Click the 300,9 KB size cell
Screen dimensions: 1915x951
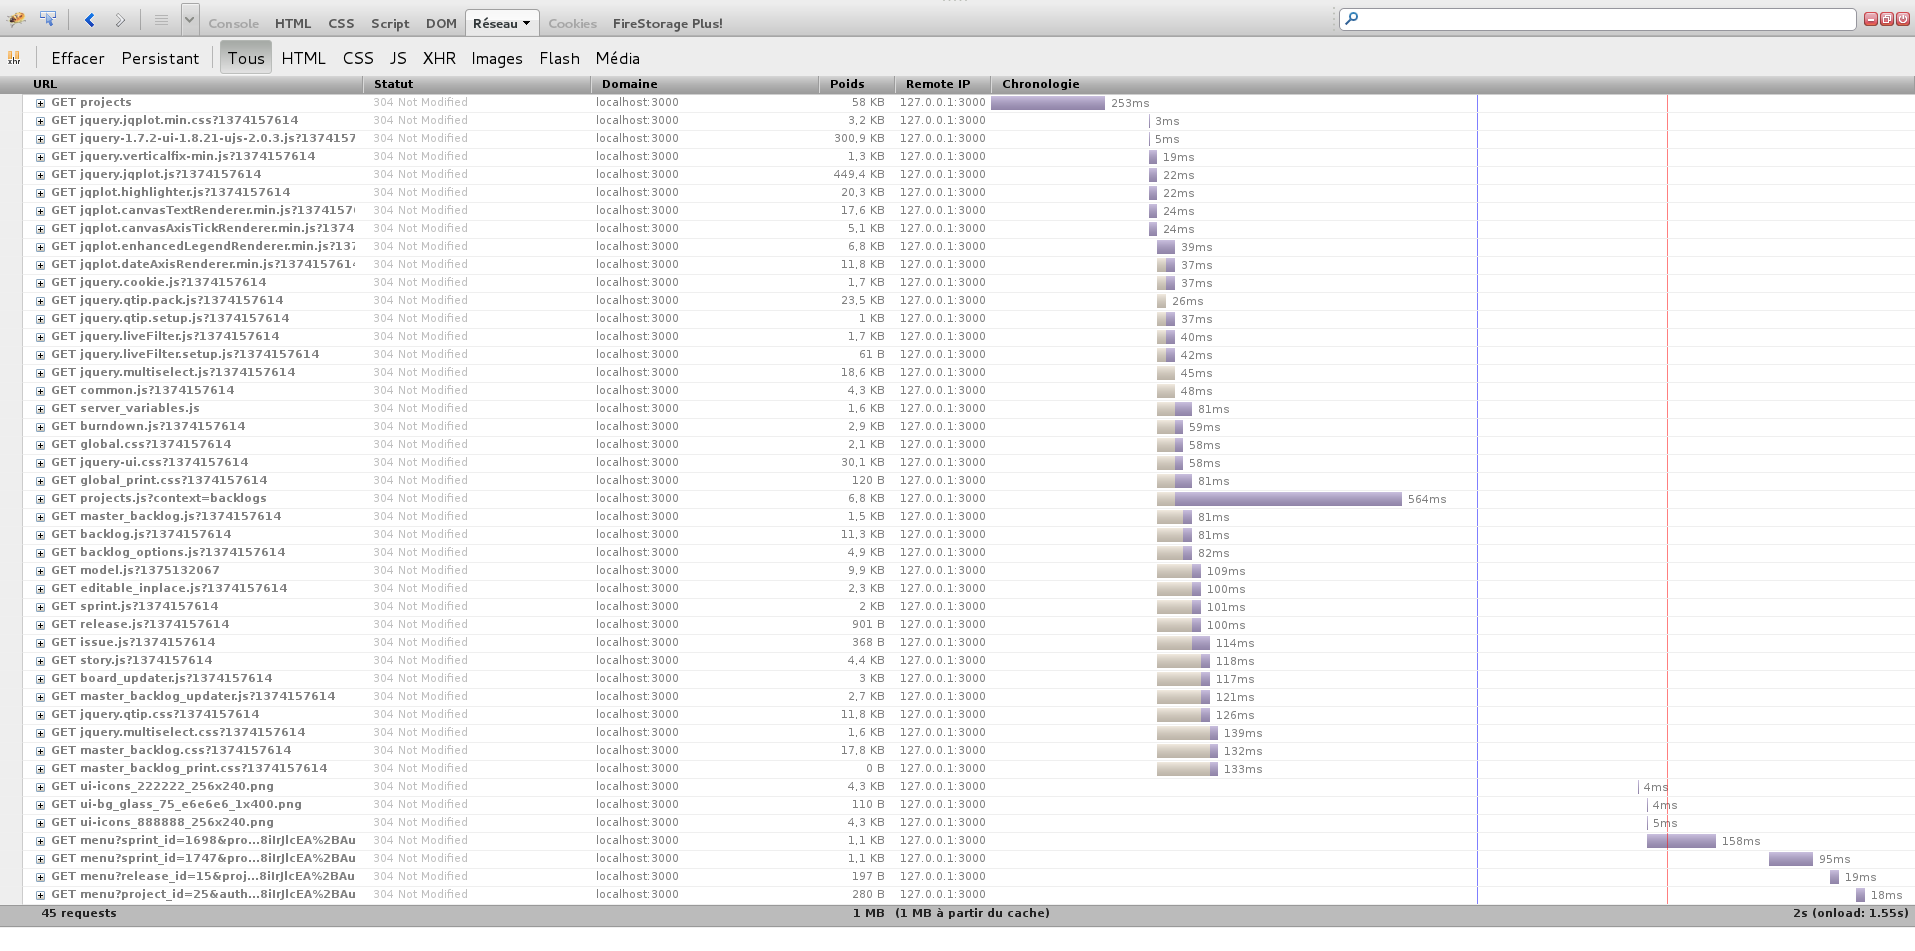click(858, 138)
